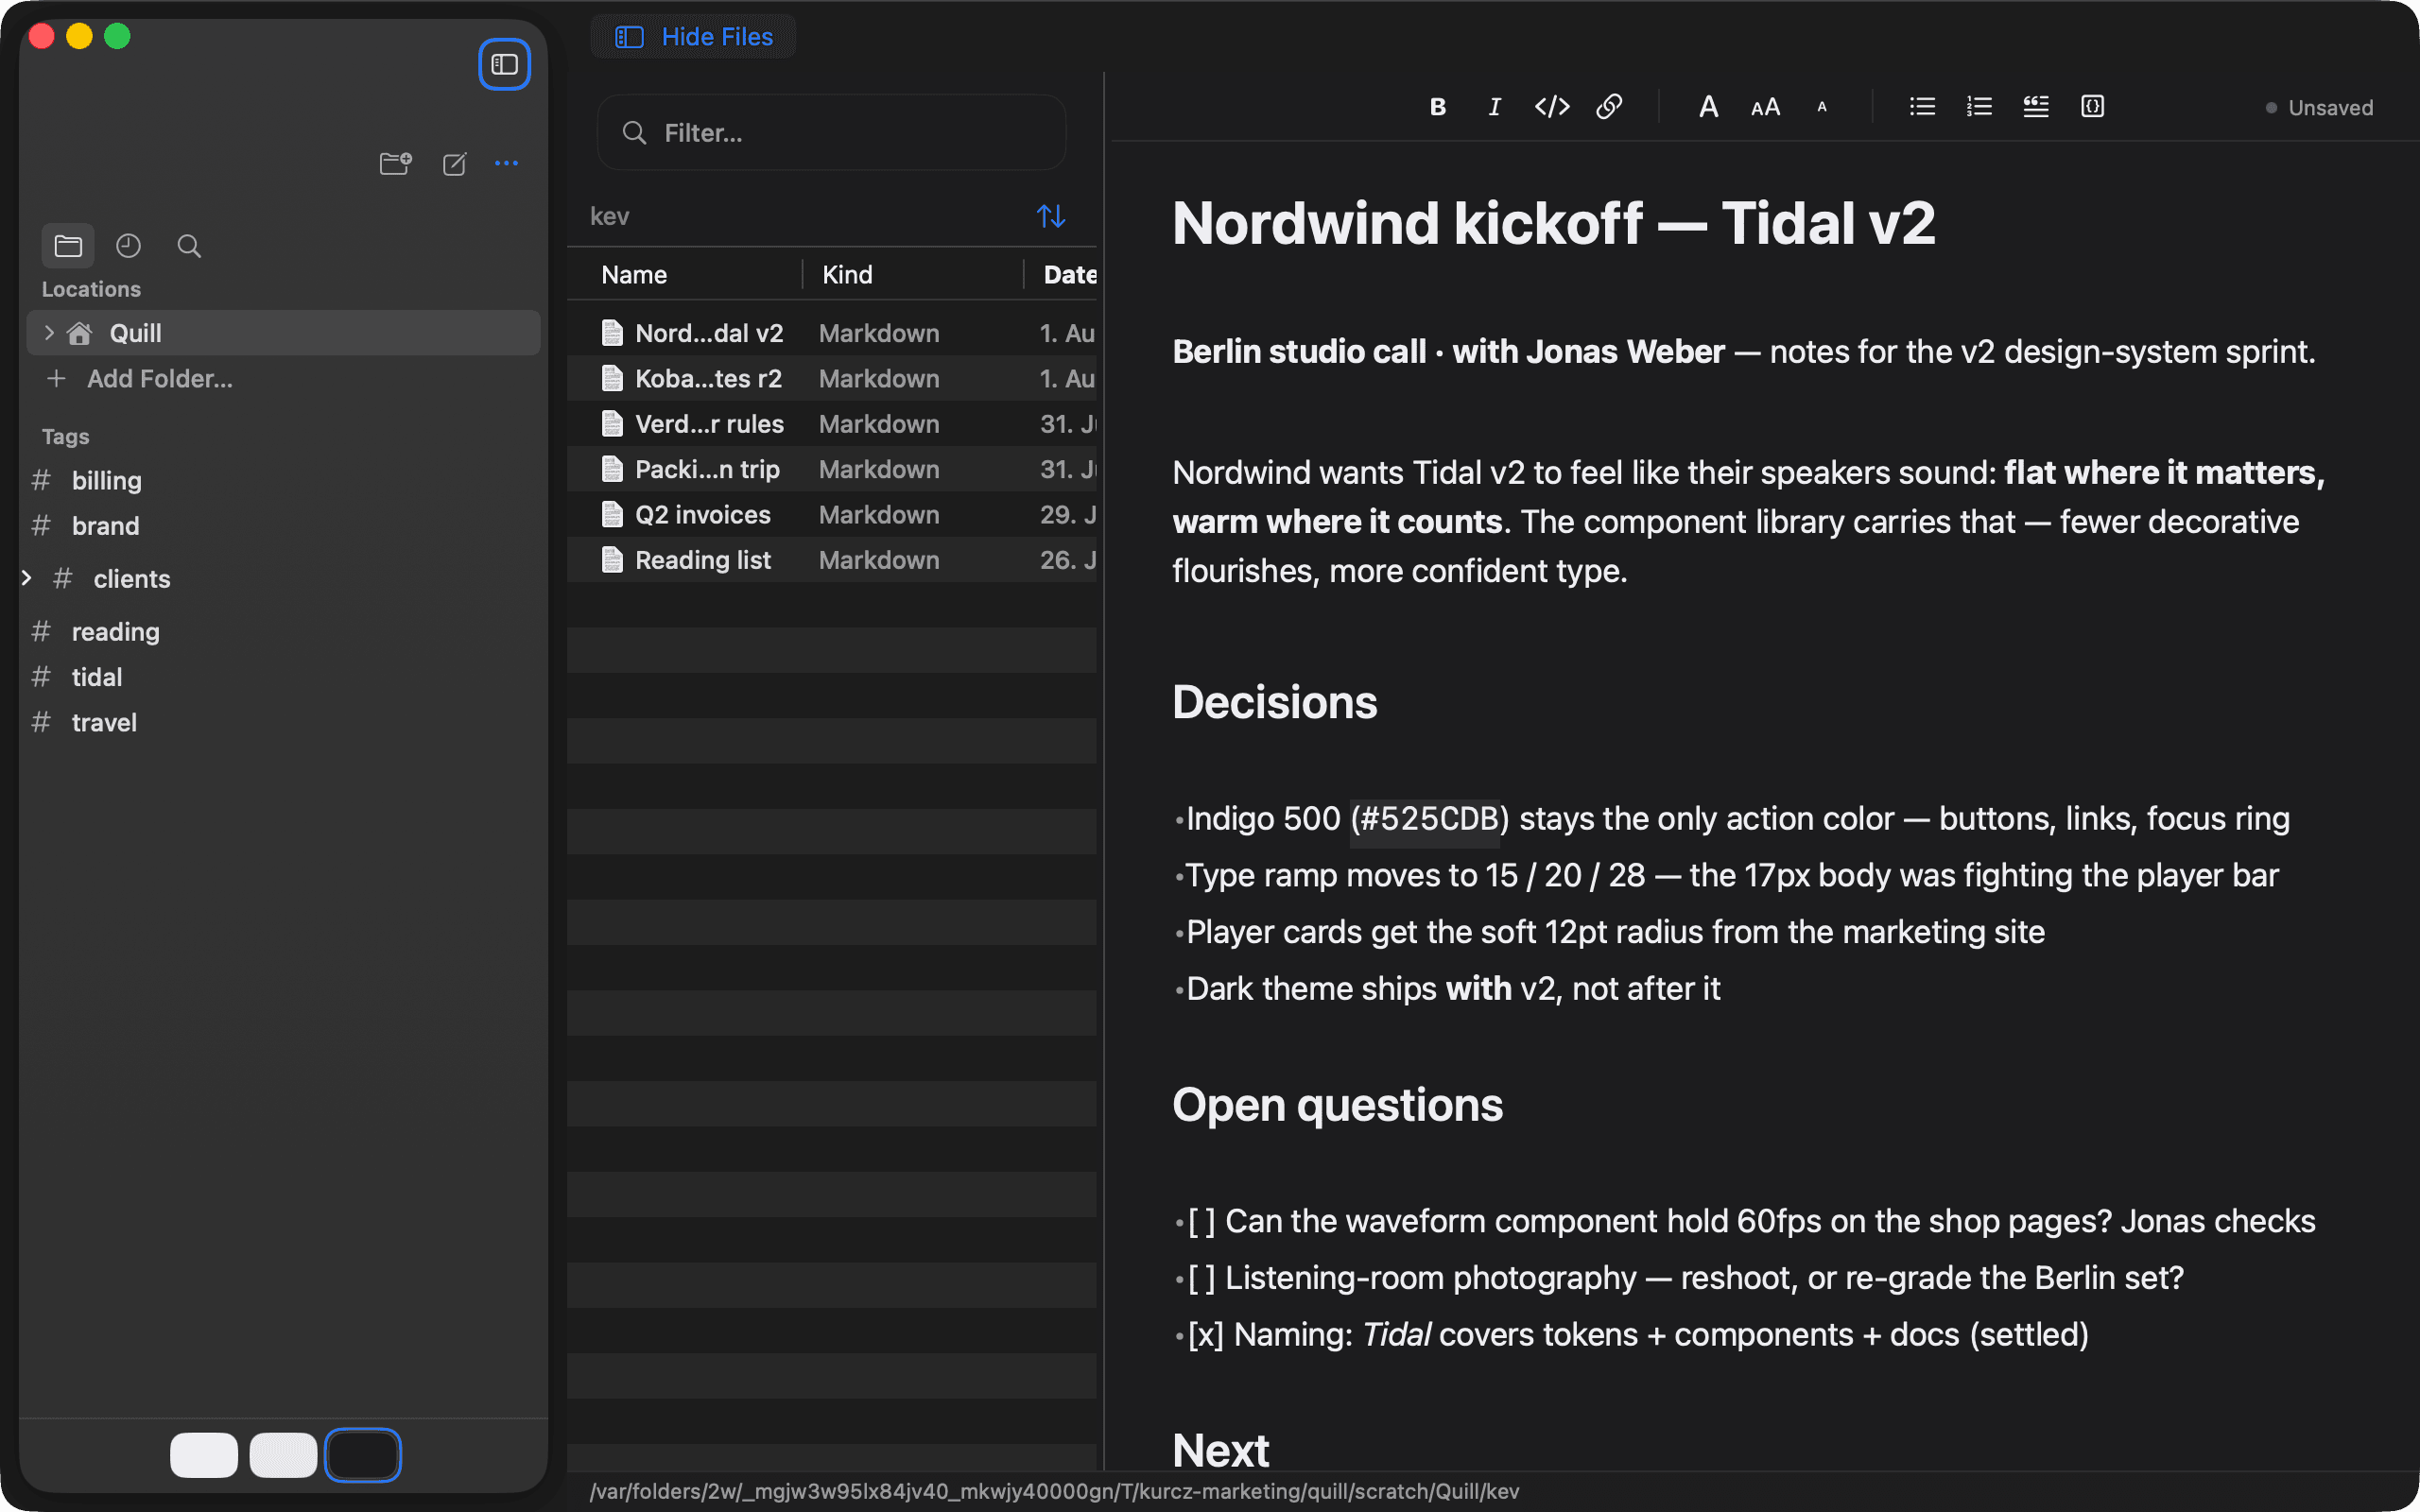Switch to the recents clock tab

[128, 245]
